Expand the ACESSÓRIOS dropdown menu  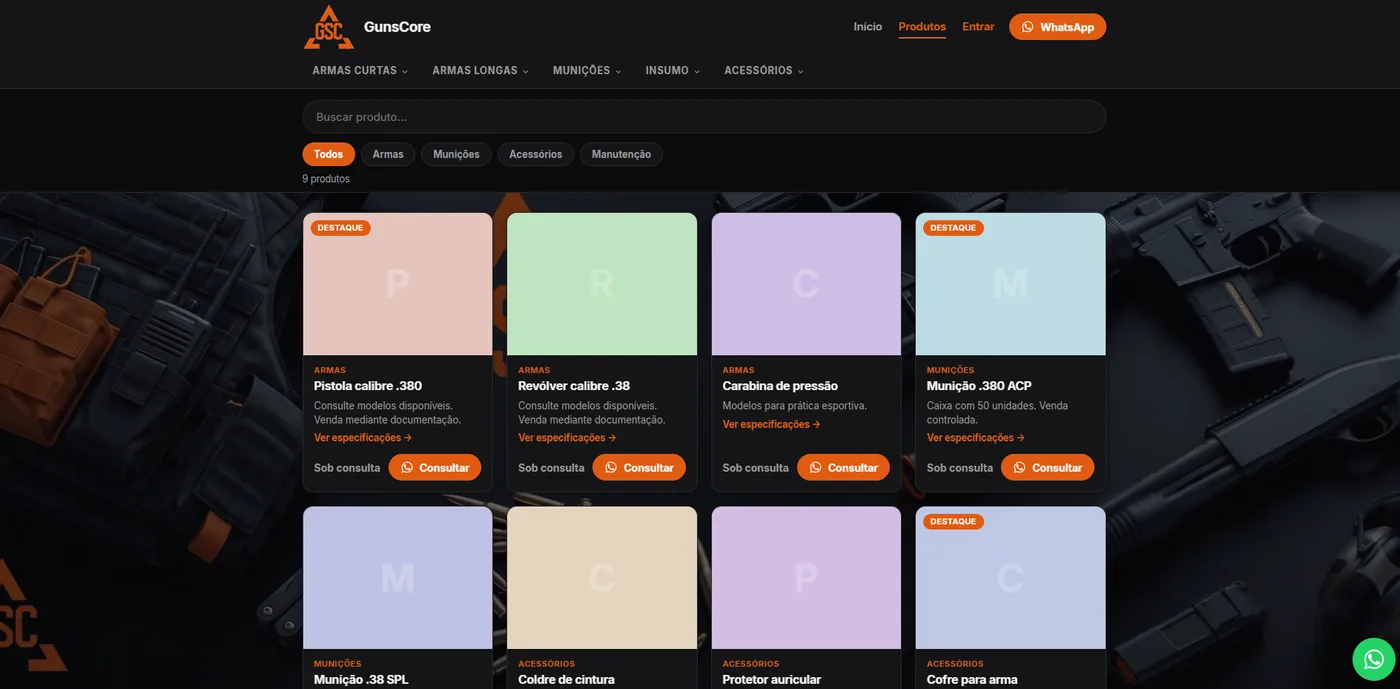[764, 71]
